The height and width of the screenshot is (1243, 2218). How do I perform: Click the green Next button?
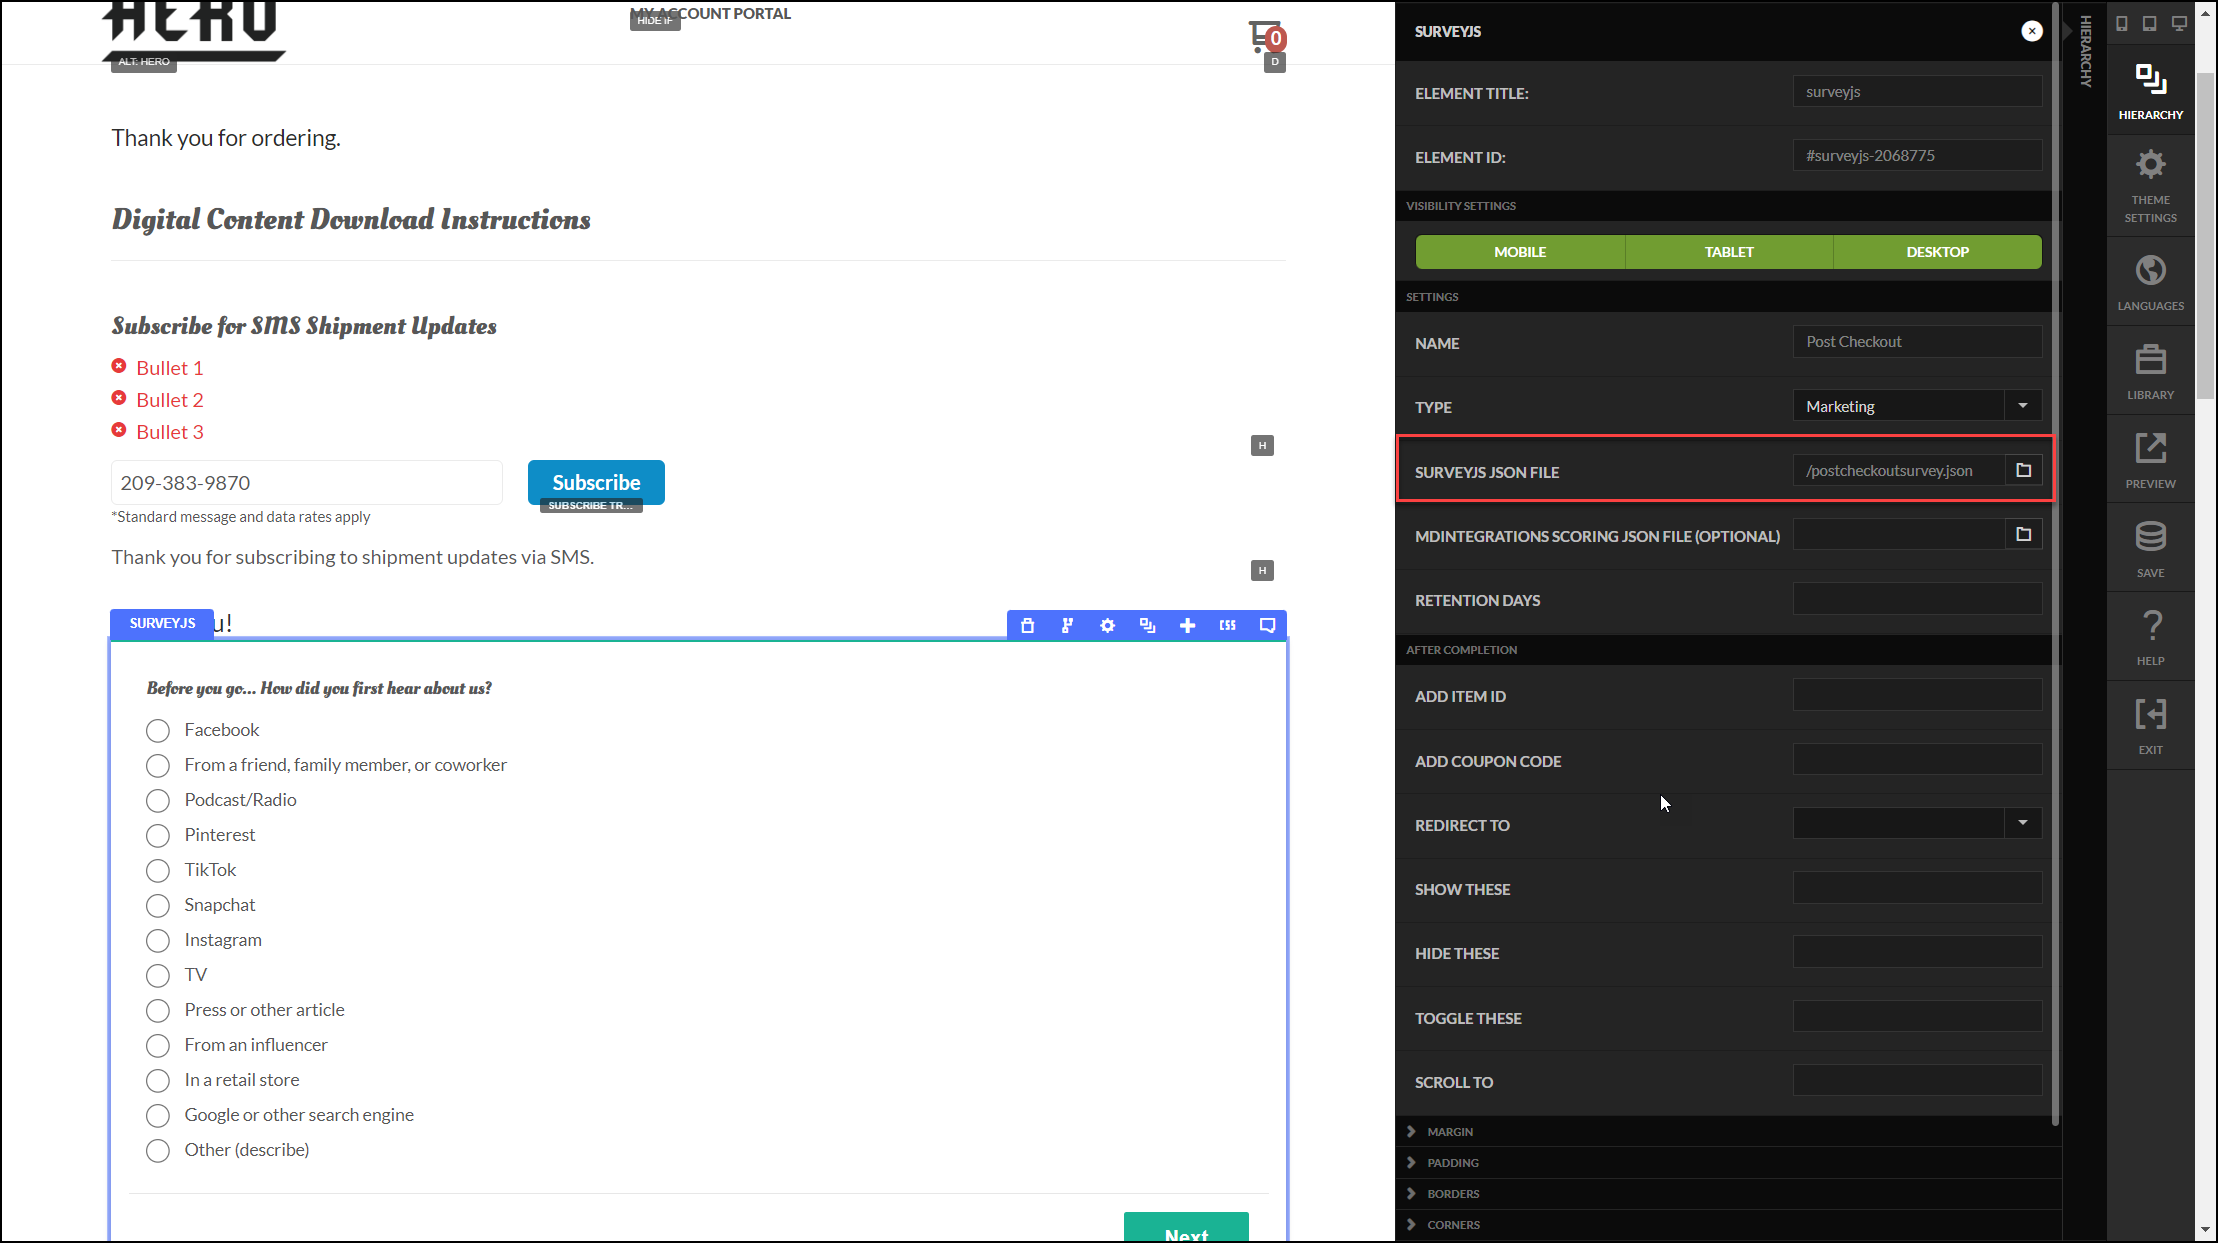tap(1186, 1228)
